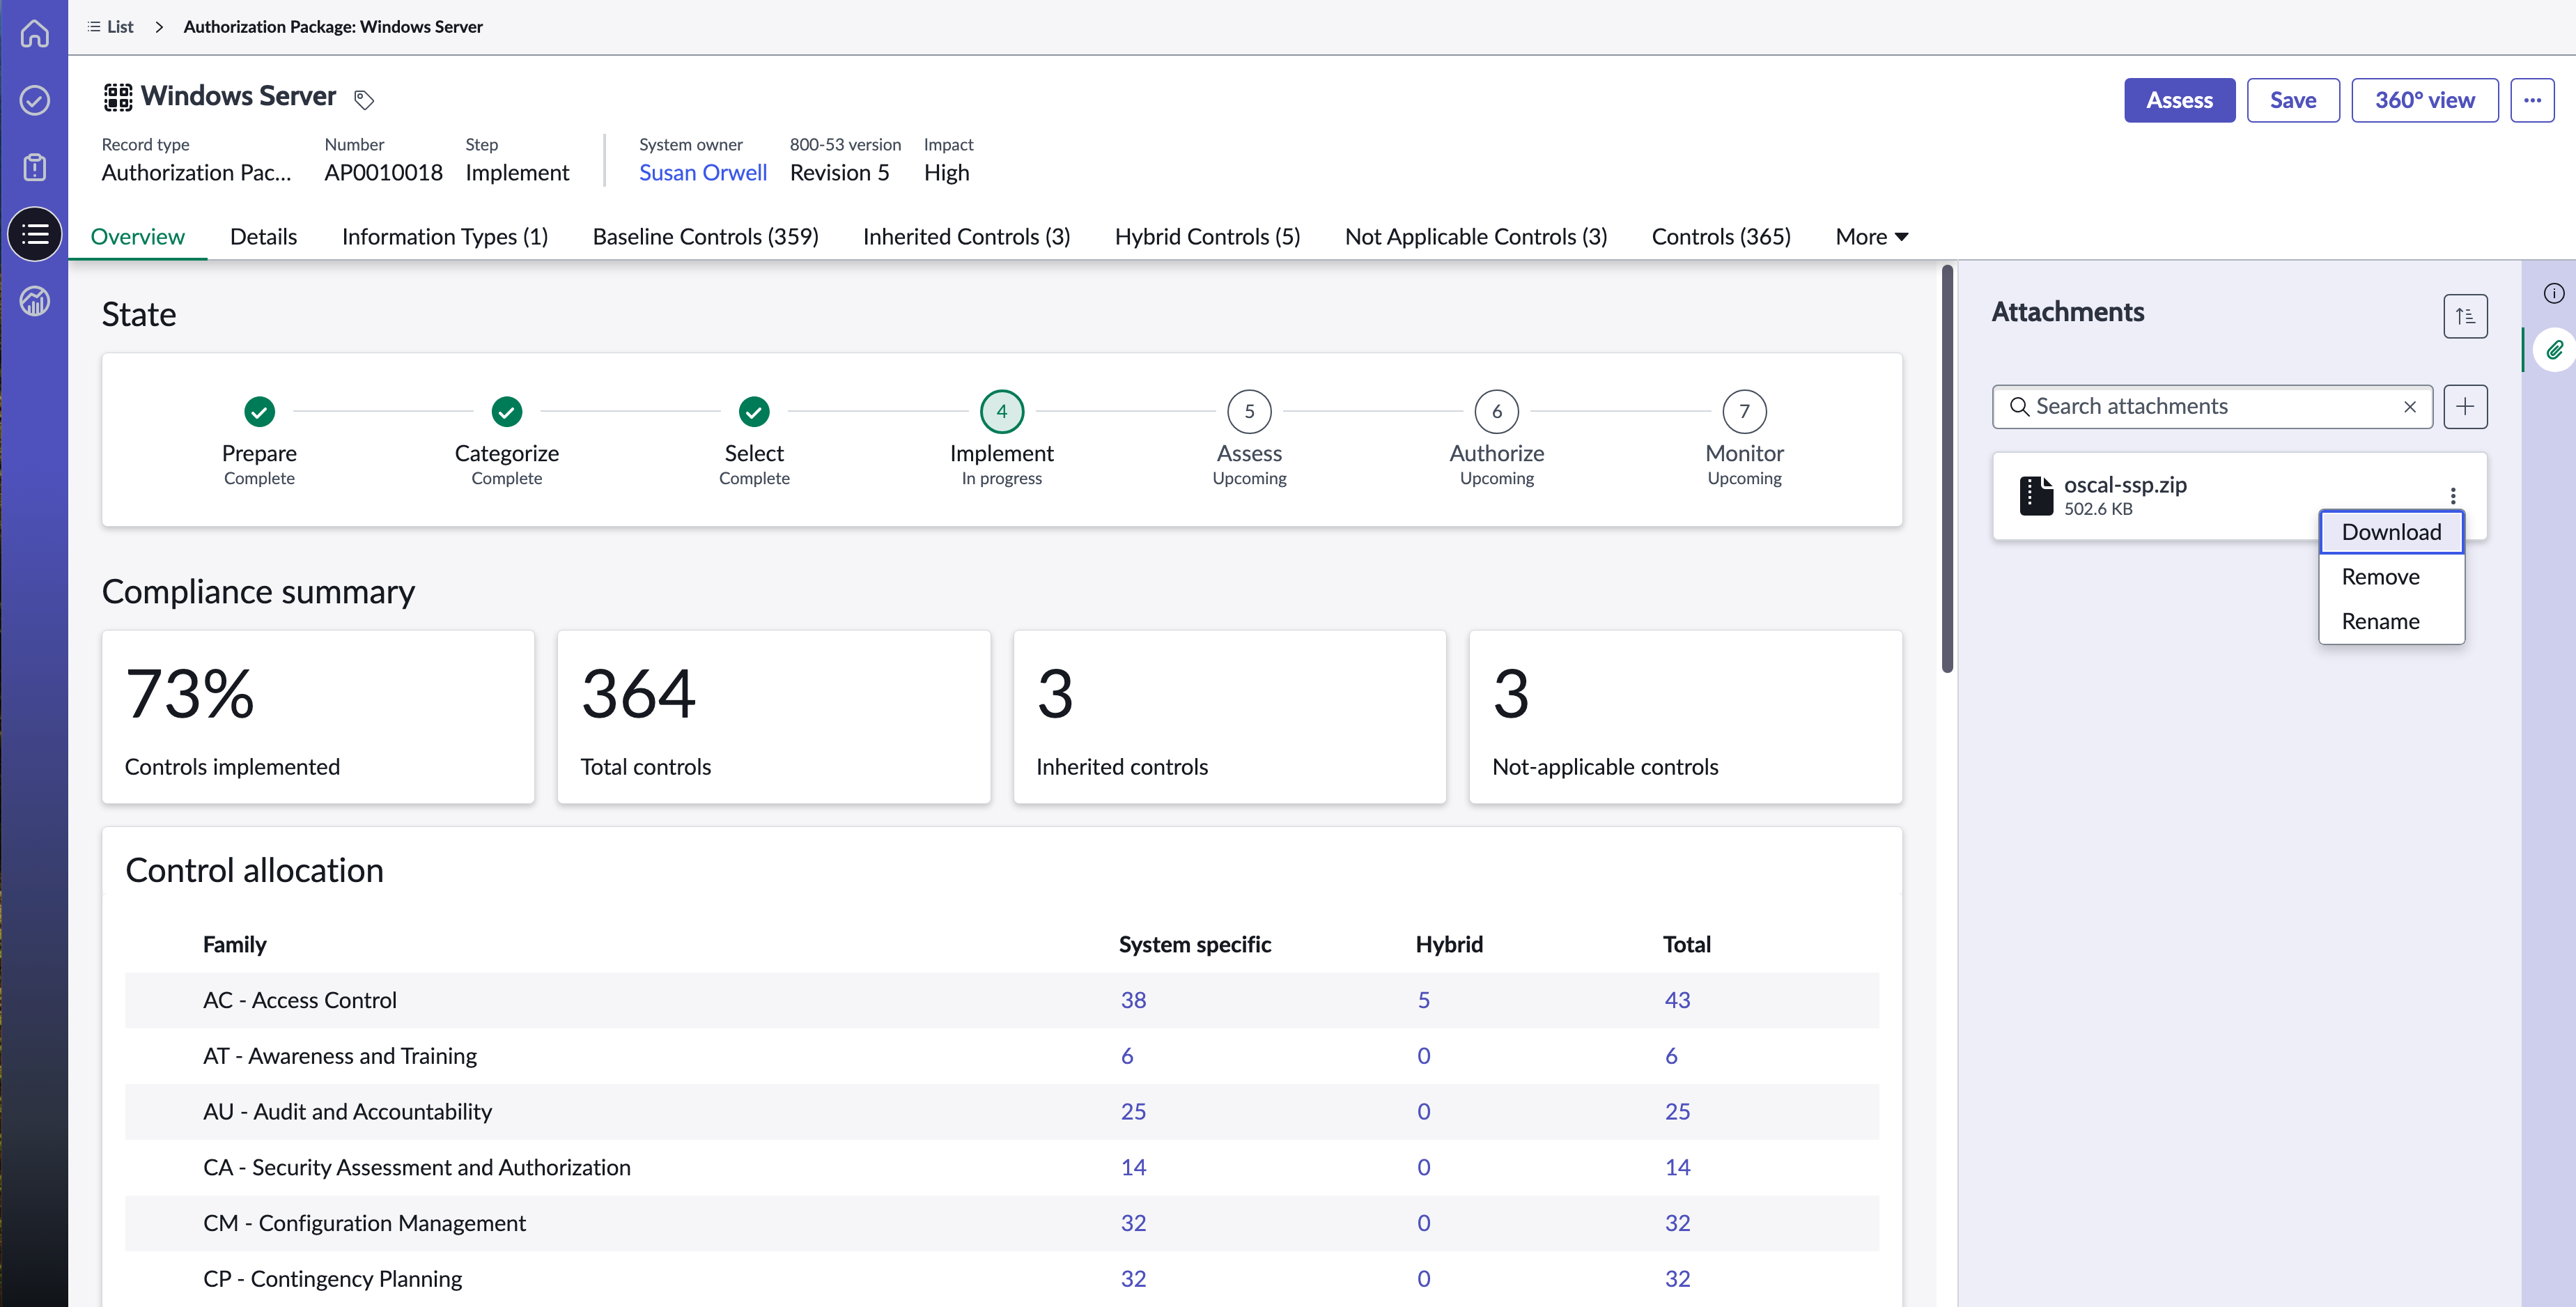Click the oscal-ssp.zip file icon
Image resolution: width=2576 pixels, height=1307 pixels.
pos(2036,495)
